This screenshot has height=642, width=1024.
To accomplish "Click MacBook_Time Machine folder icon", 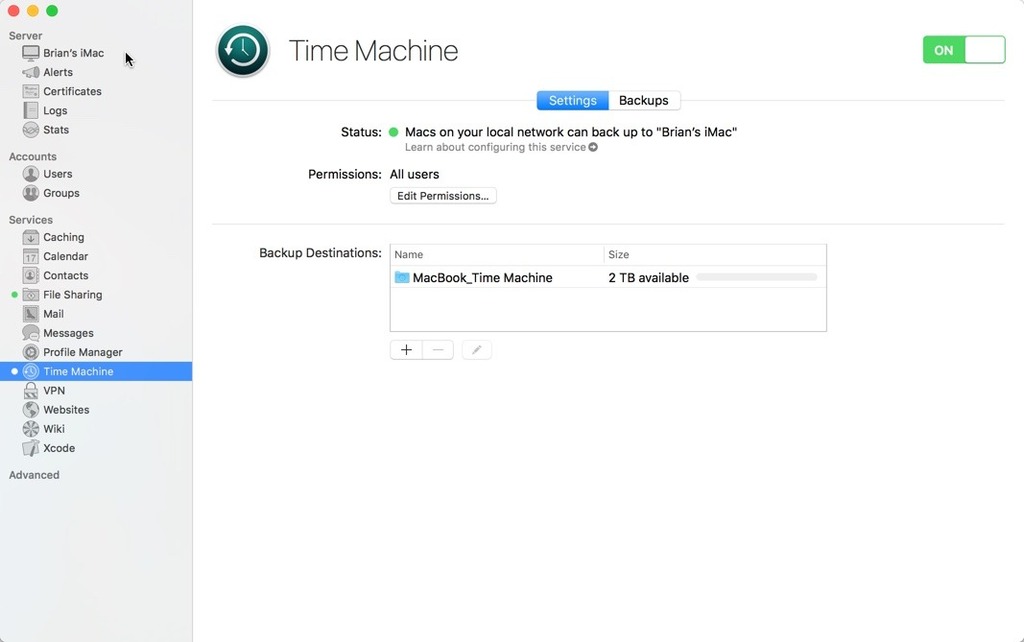I will 402,278.
